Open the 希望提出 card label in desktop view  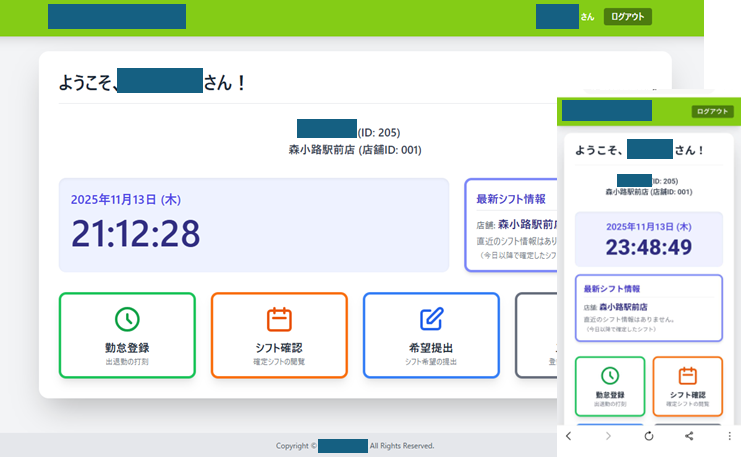point(431,347)
